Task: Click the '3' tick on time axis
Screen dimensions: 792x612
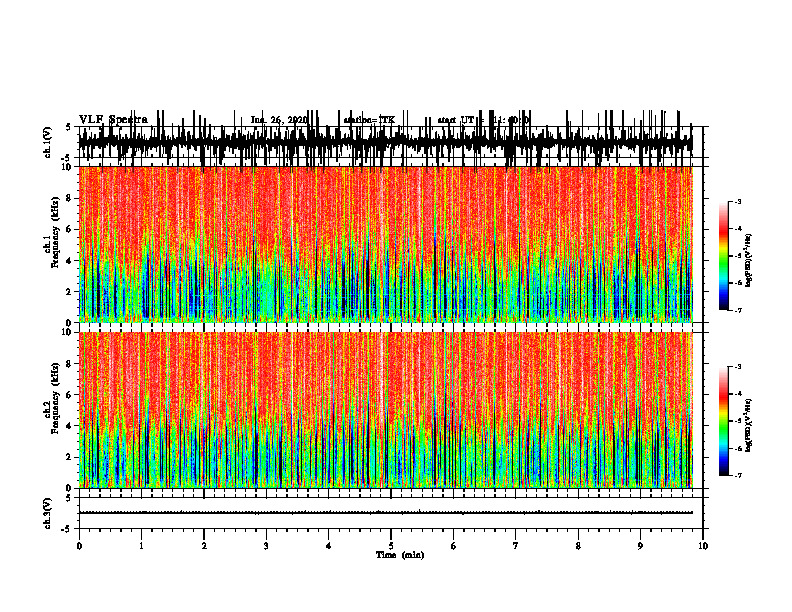Action: click(266, 546)
